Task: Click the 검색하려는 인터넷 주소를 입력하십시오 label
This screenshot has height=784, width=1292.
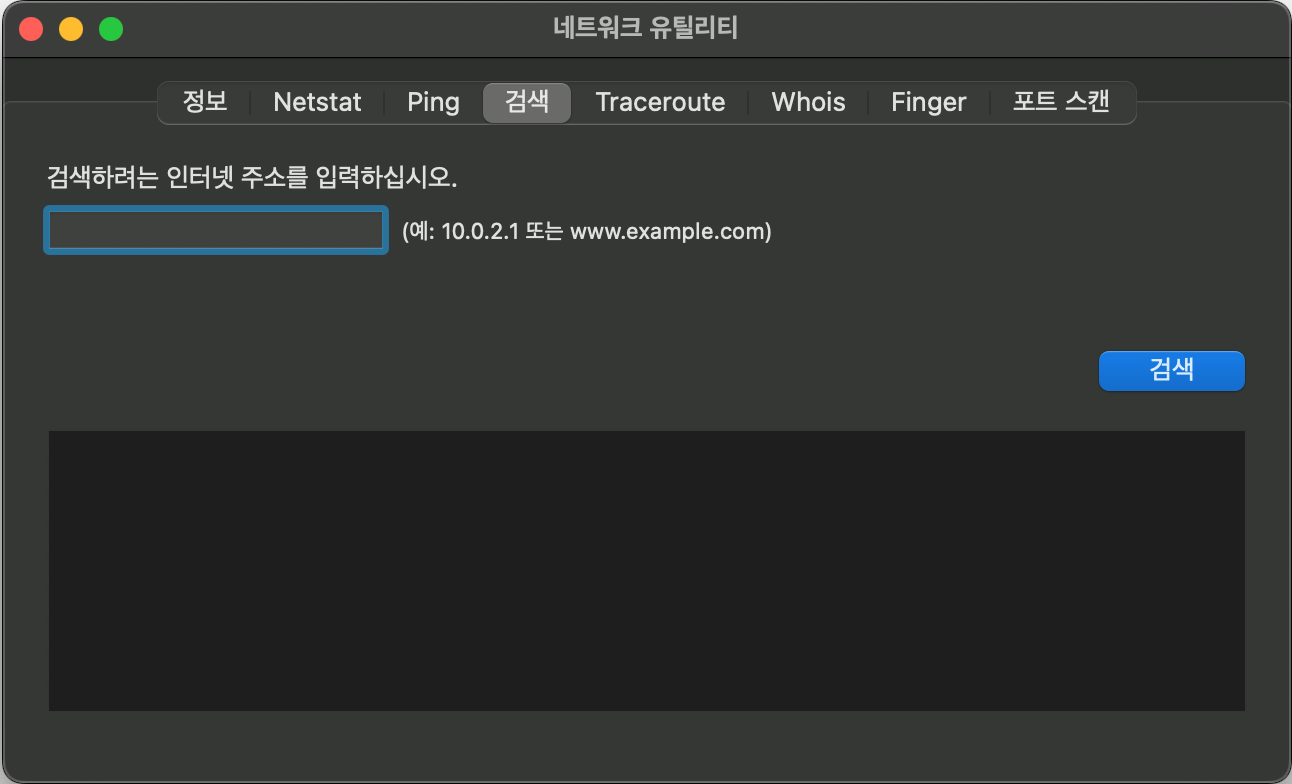Action: point(252,178)
